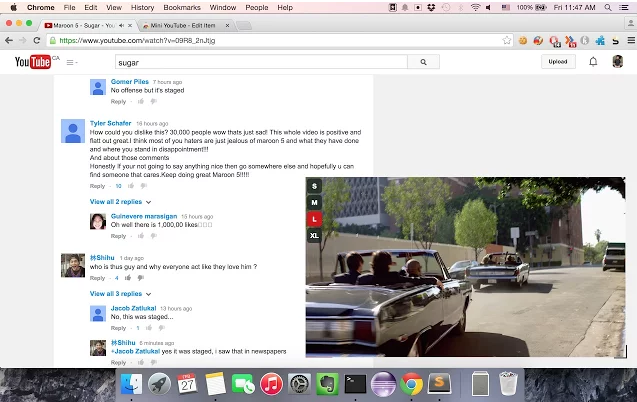Screen dimensions: 637x402
Task: Expand 'View all 3 replies'
Action: pos(118,294)
